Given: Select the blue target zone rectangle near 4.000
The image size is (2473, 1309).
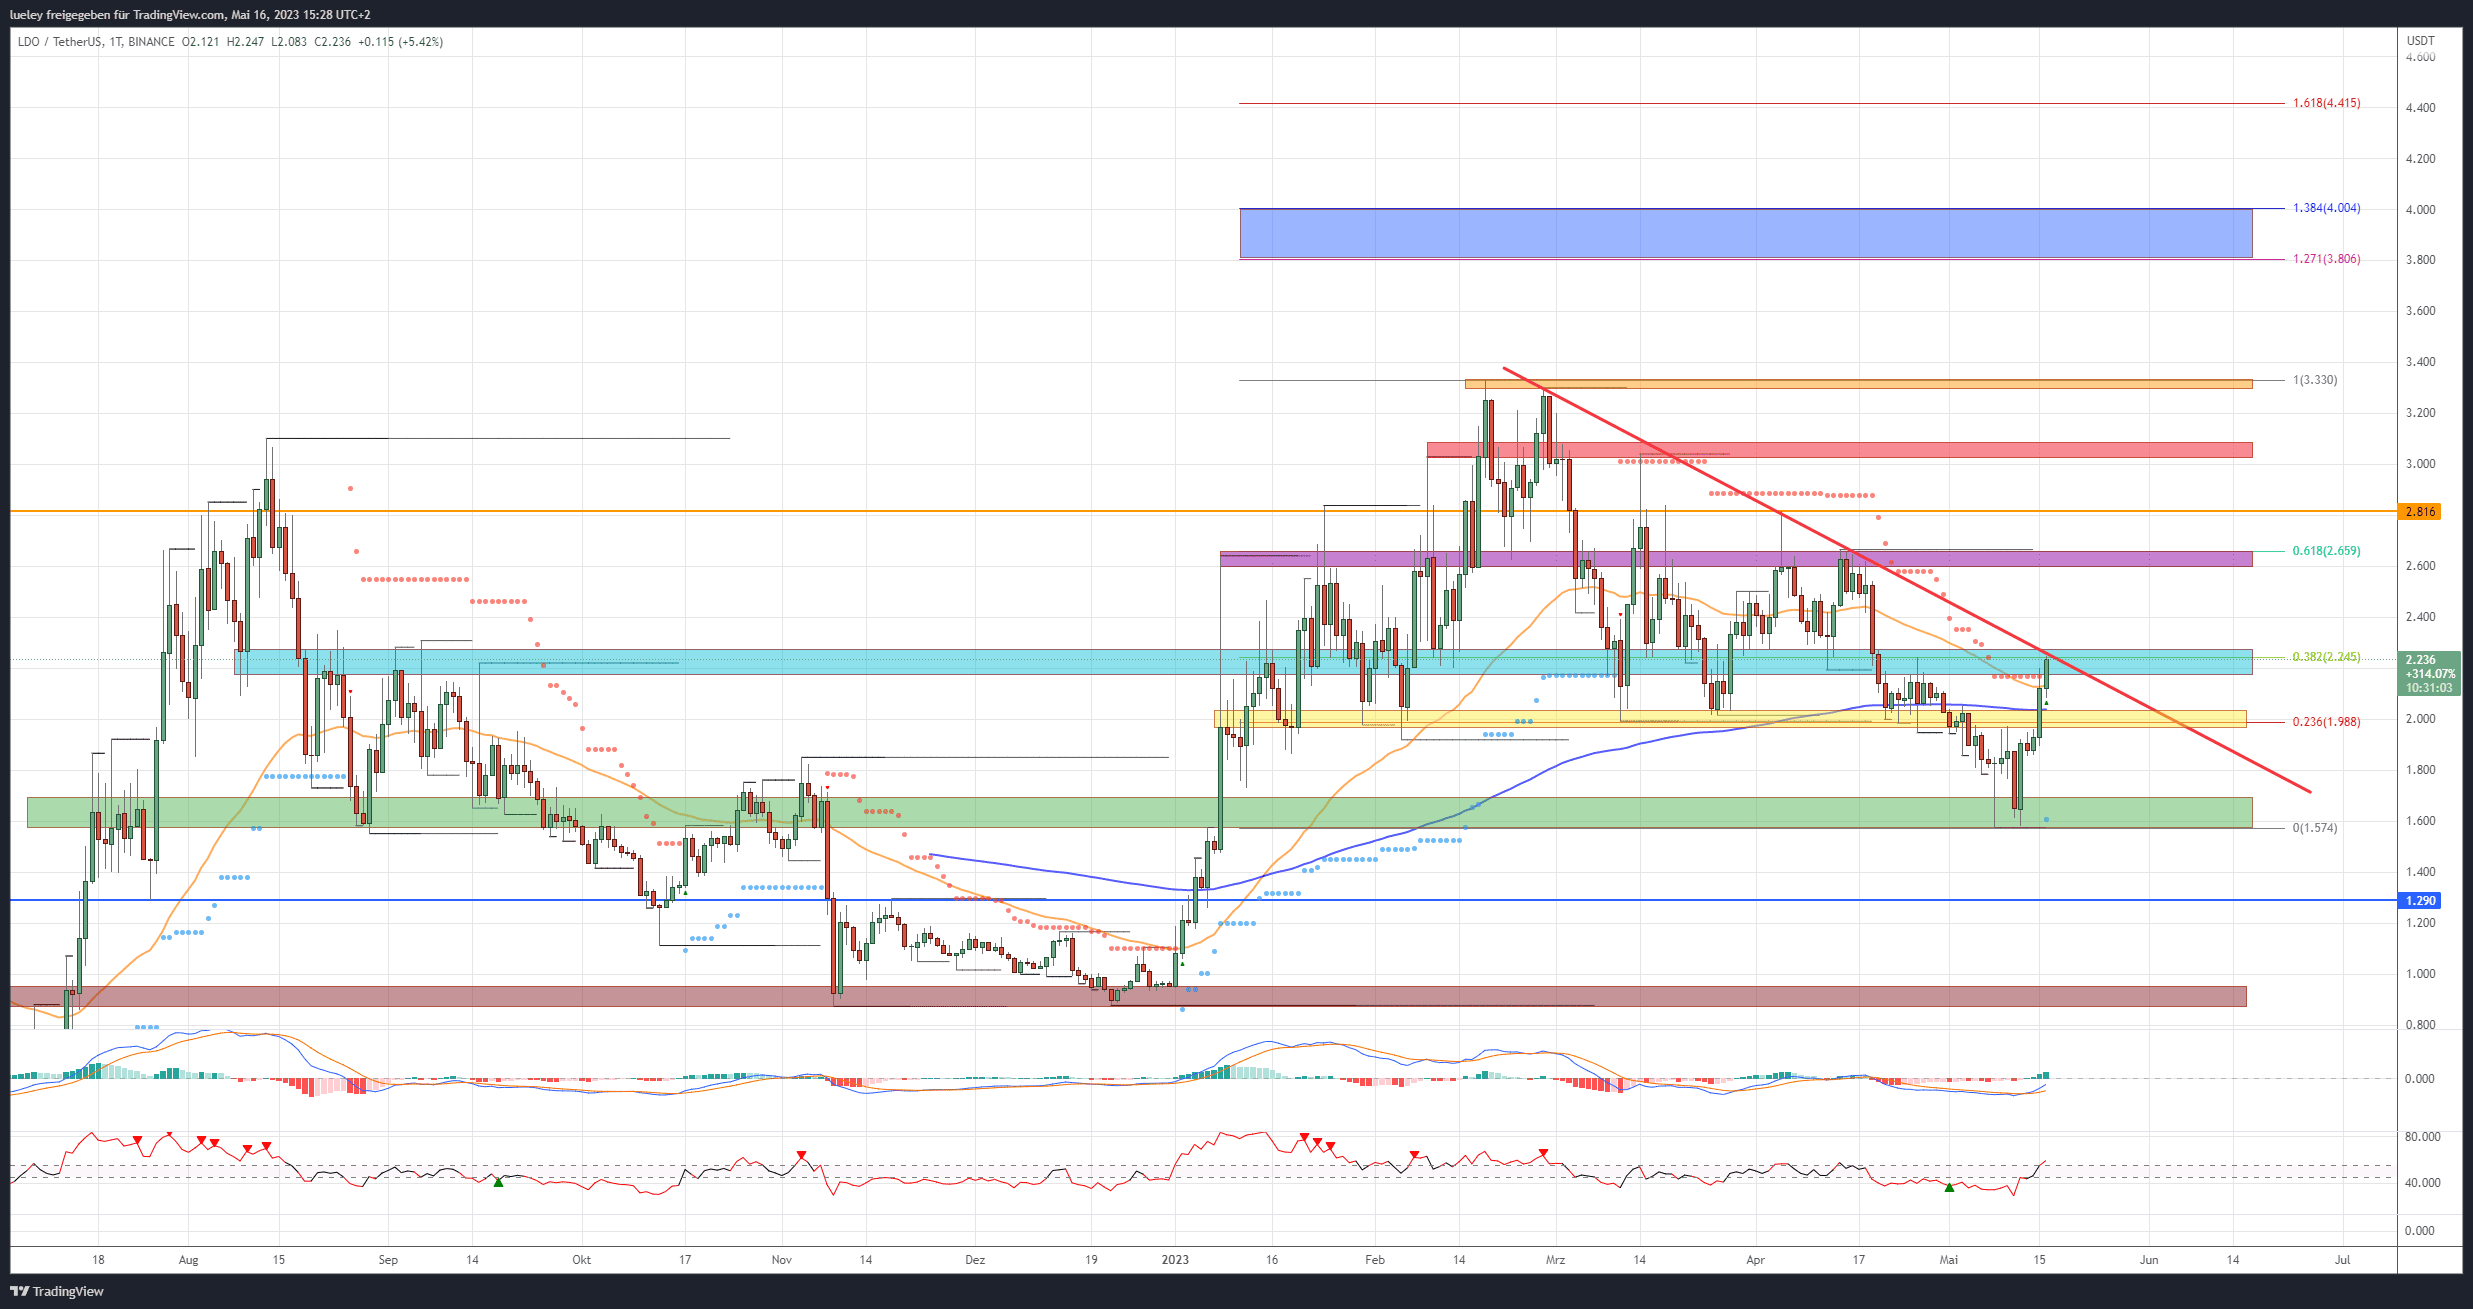Looking at the screenshot, I should tap(1746, 233).
